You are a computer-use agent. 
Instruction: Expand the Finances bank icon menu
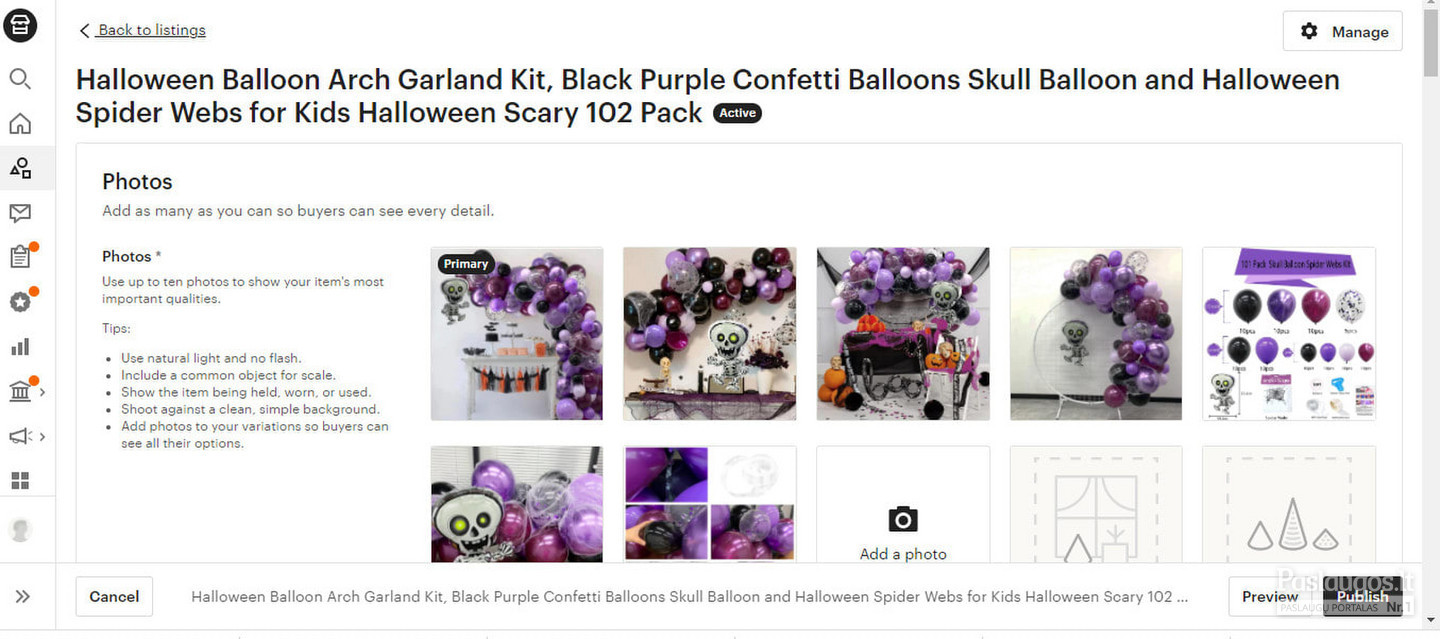[25, 391]
